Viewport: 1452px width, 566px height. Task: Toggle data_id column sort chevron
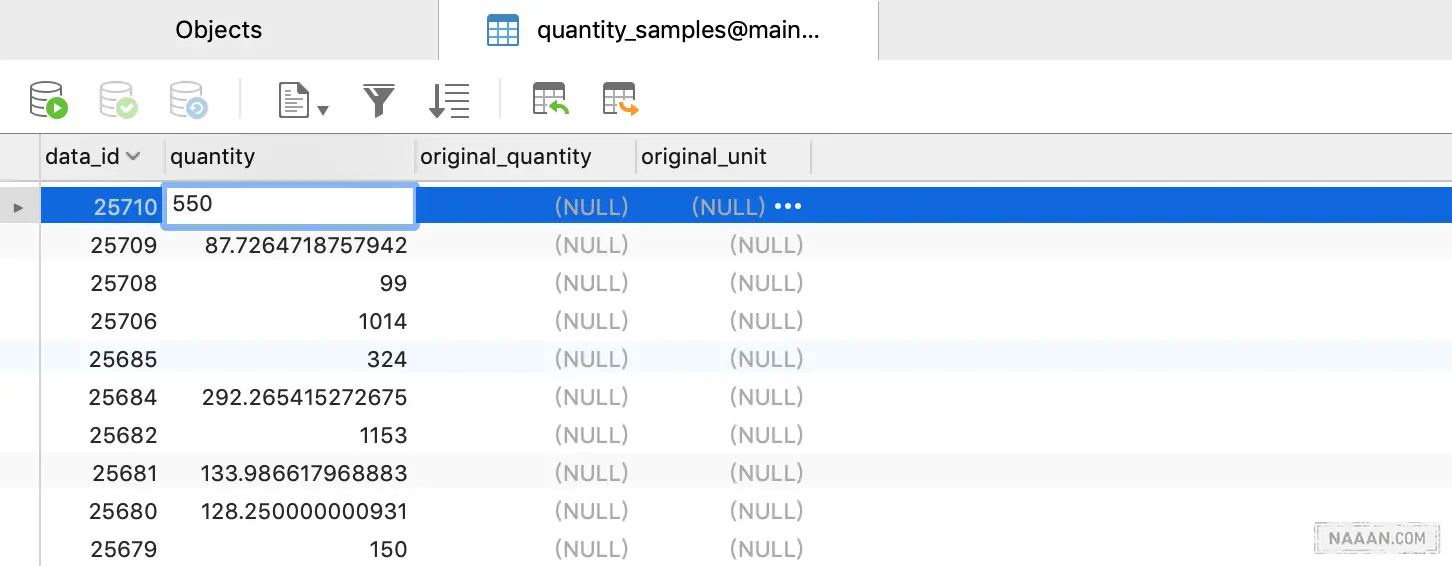(x=133, y=157)
